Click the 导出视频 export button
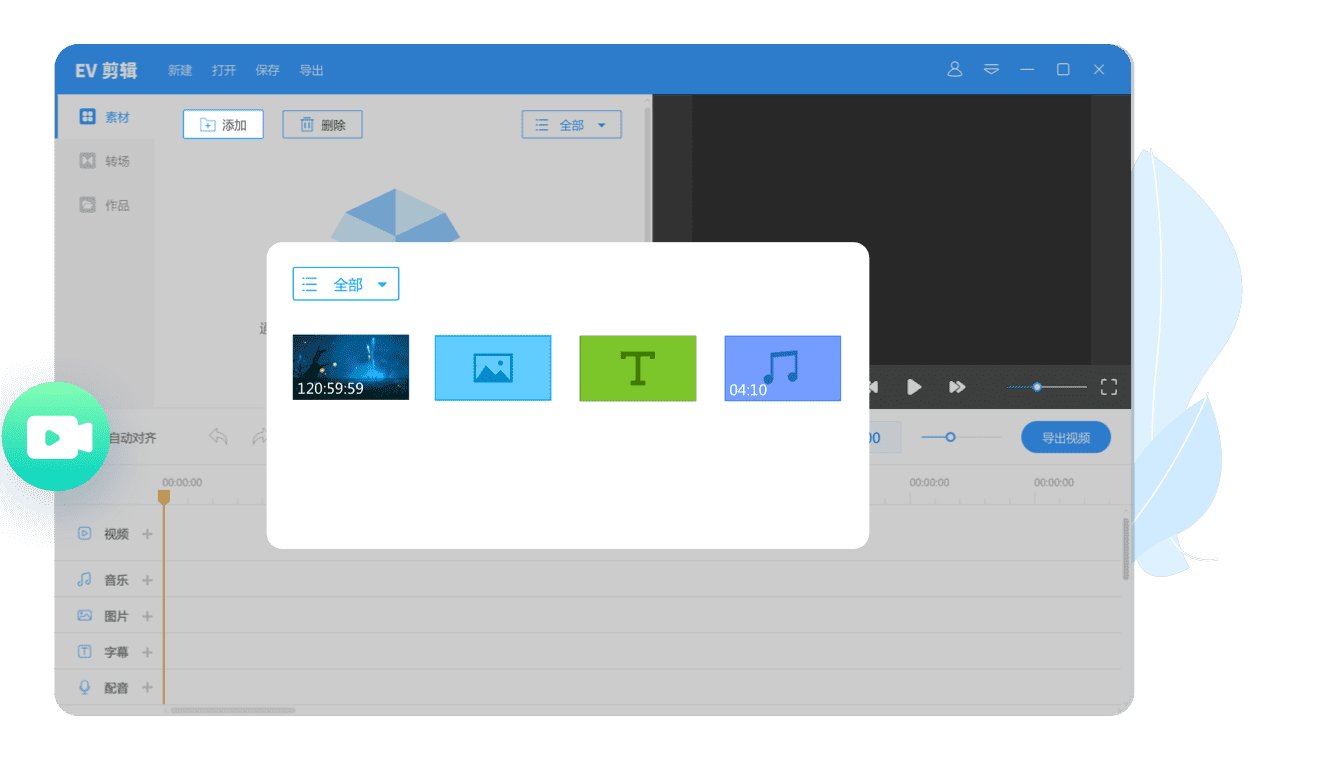 point(1065,437)
